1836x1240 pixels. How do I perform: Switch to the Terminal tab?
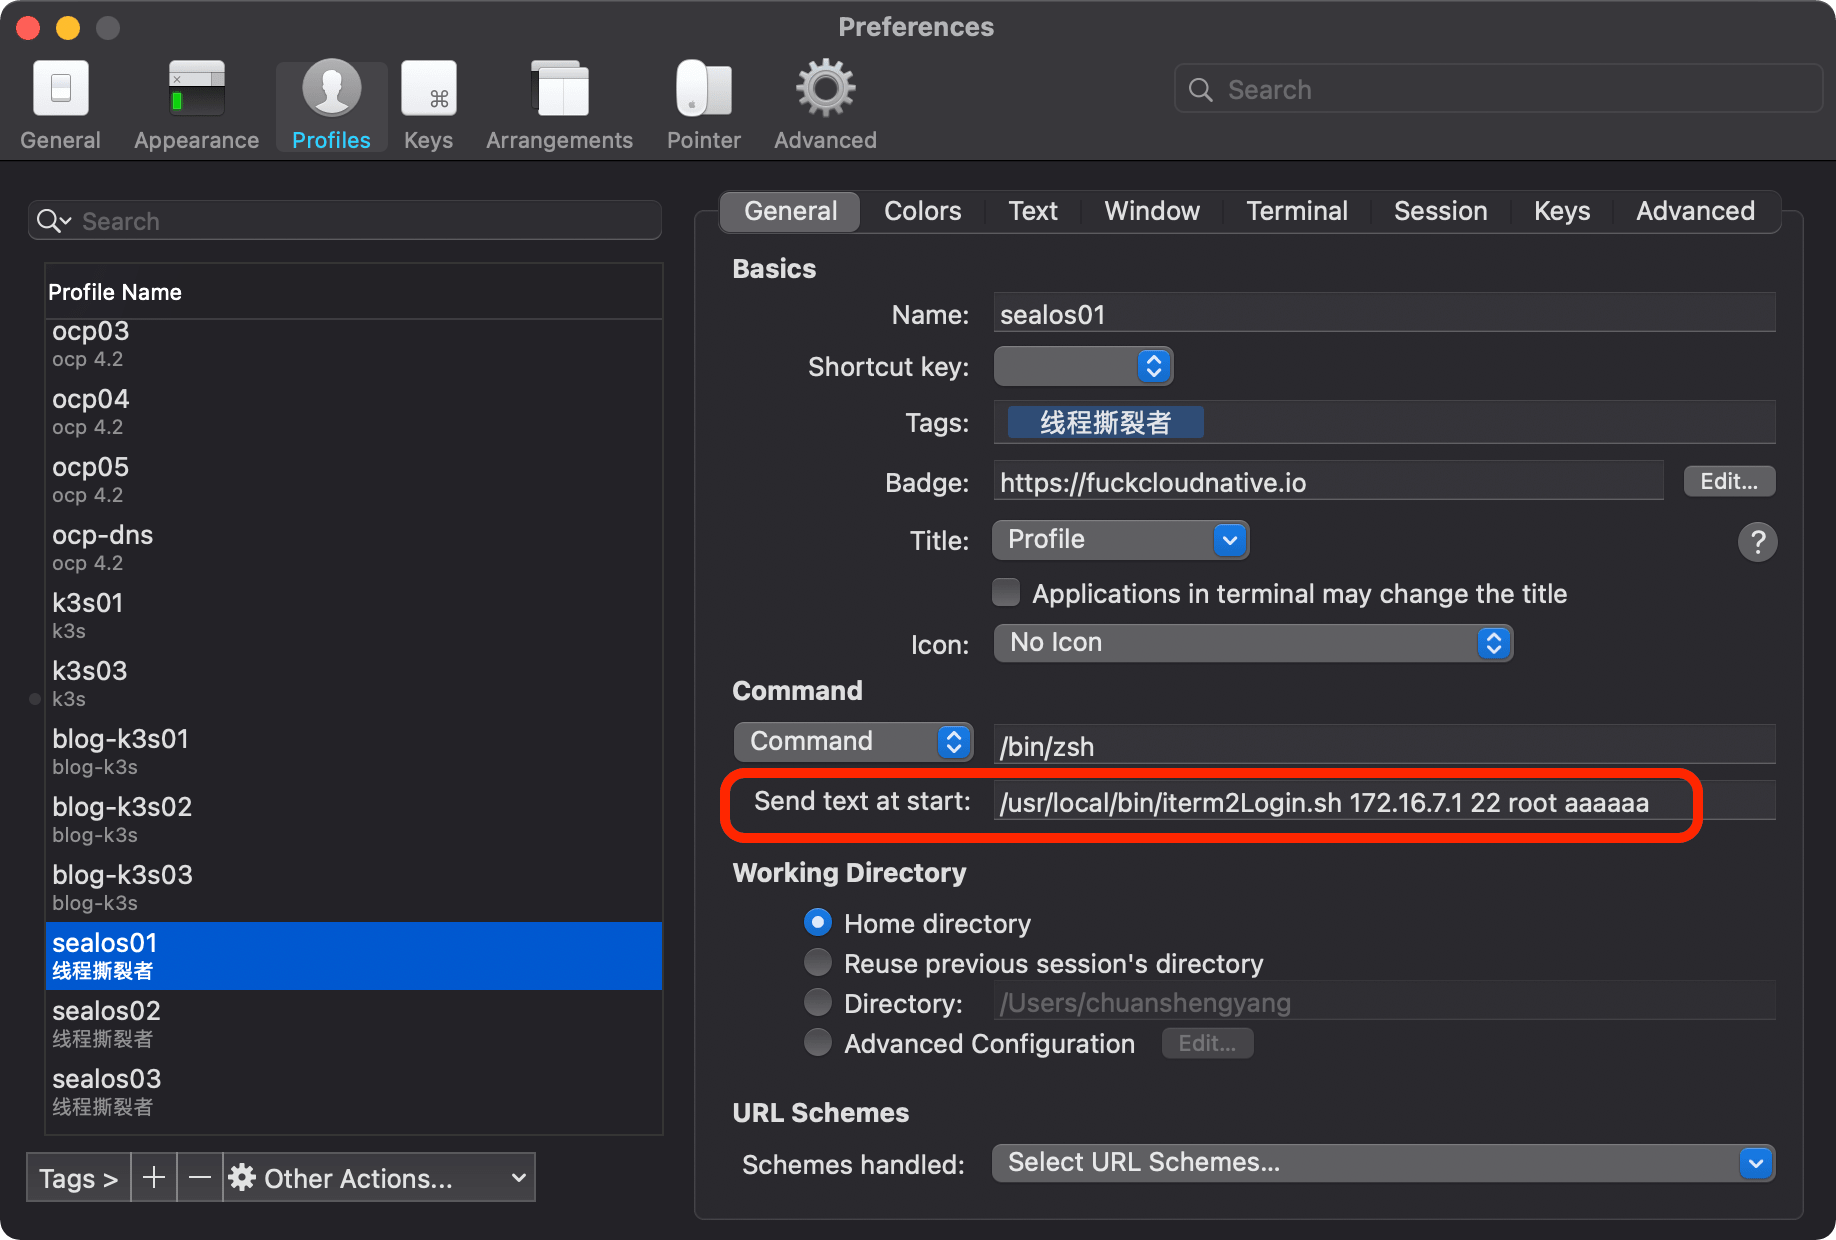coord(1297,211)
